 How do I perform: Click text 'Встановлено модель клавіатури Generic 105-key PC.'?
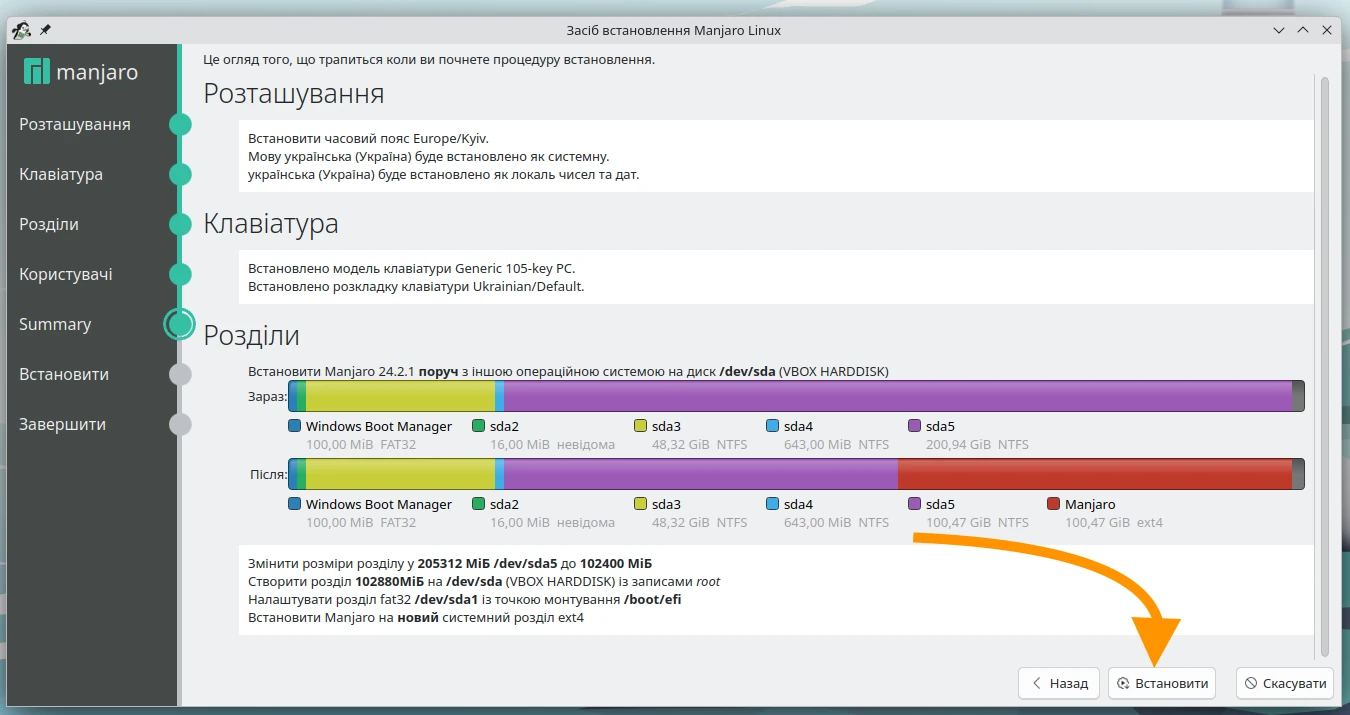tap(412, 269)
